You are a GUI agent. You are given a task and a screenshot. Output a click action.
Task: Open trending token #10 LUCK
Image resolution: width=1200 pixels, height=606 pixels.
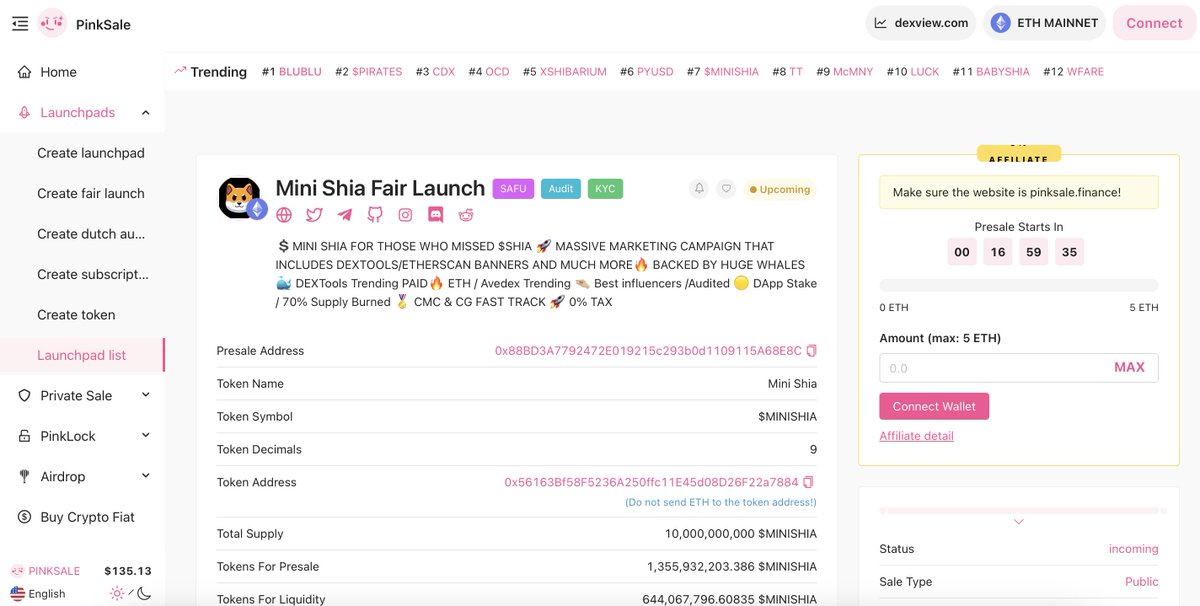tap(913, 72)
